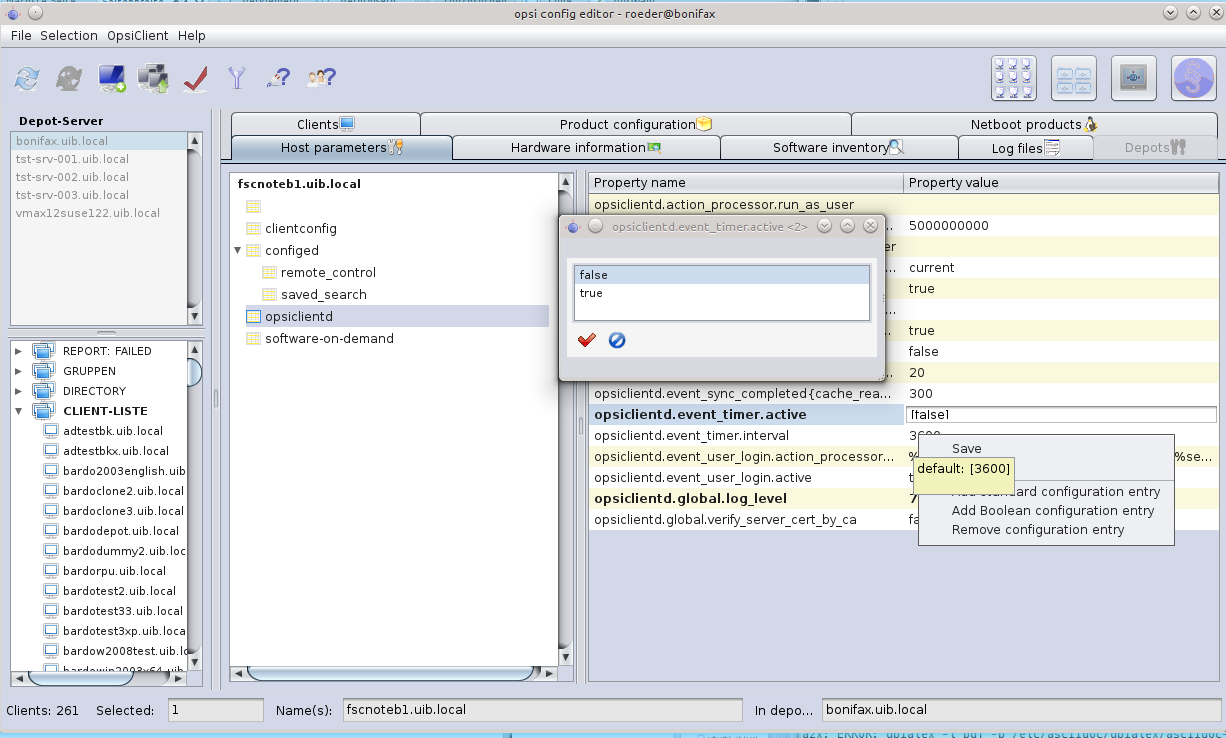Choose Remove configuration entry
The width and height of the screenshot is (1226, 738).
pyautogui.click(x=1038, y=529)
